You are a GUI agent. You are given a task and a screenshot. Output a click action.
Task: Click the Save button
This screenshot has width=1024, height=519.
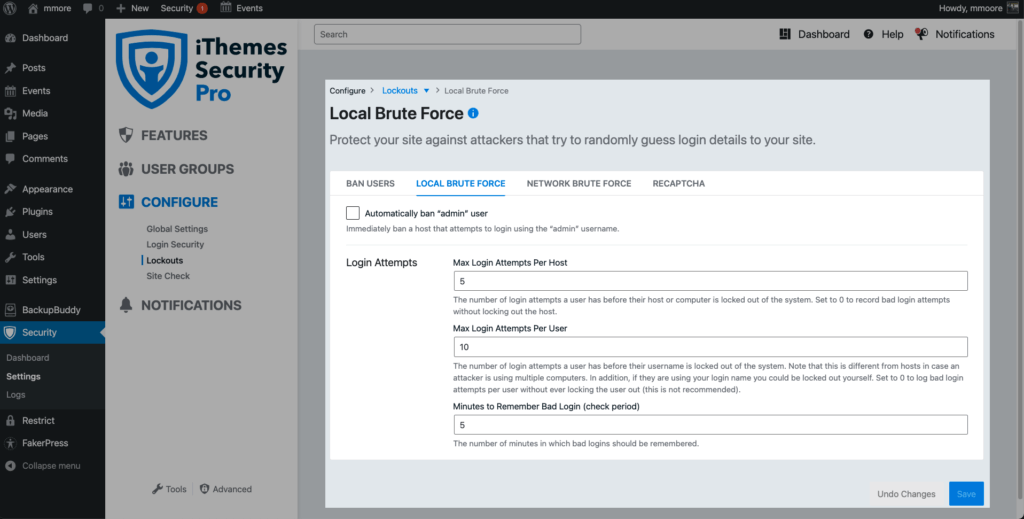tap(966, 494)
